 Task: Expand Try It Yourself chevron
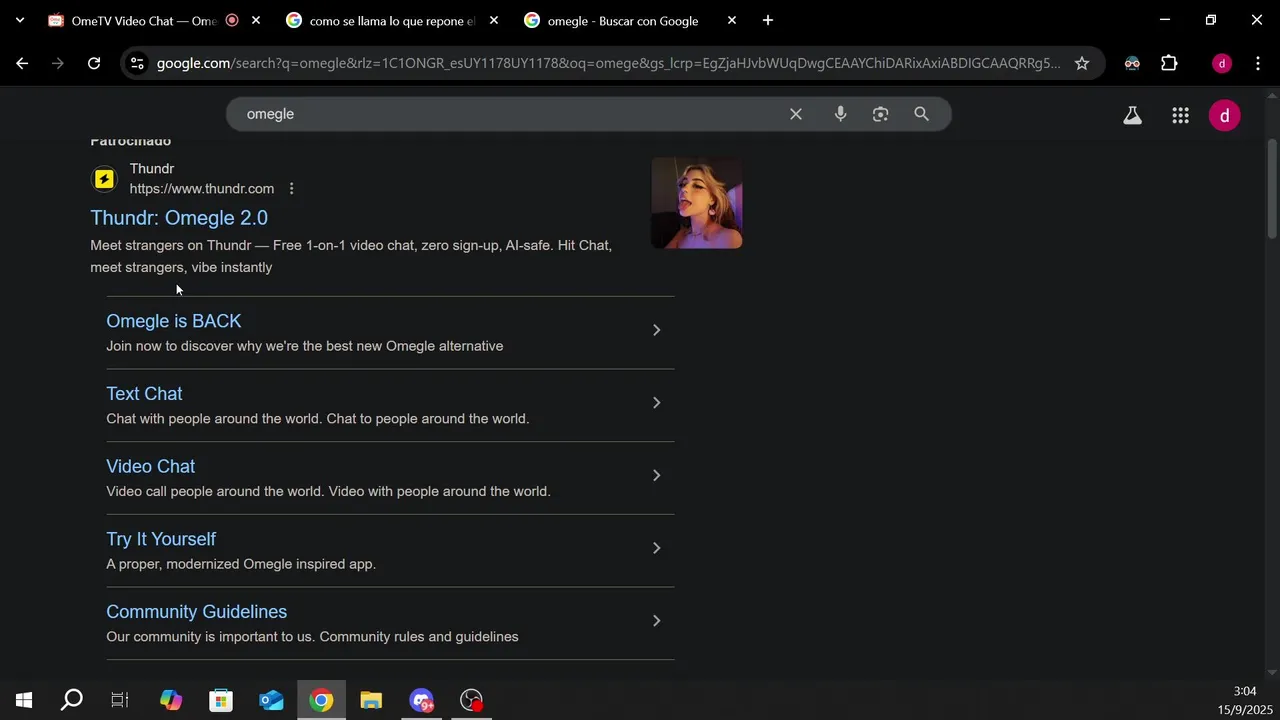pyautogui.click(x=656, y=548)
